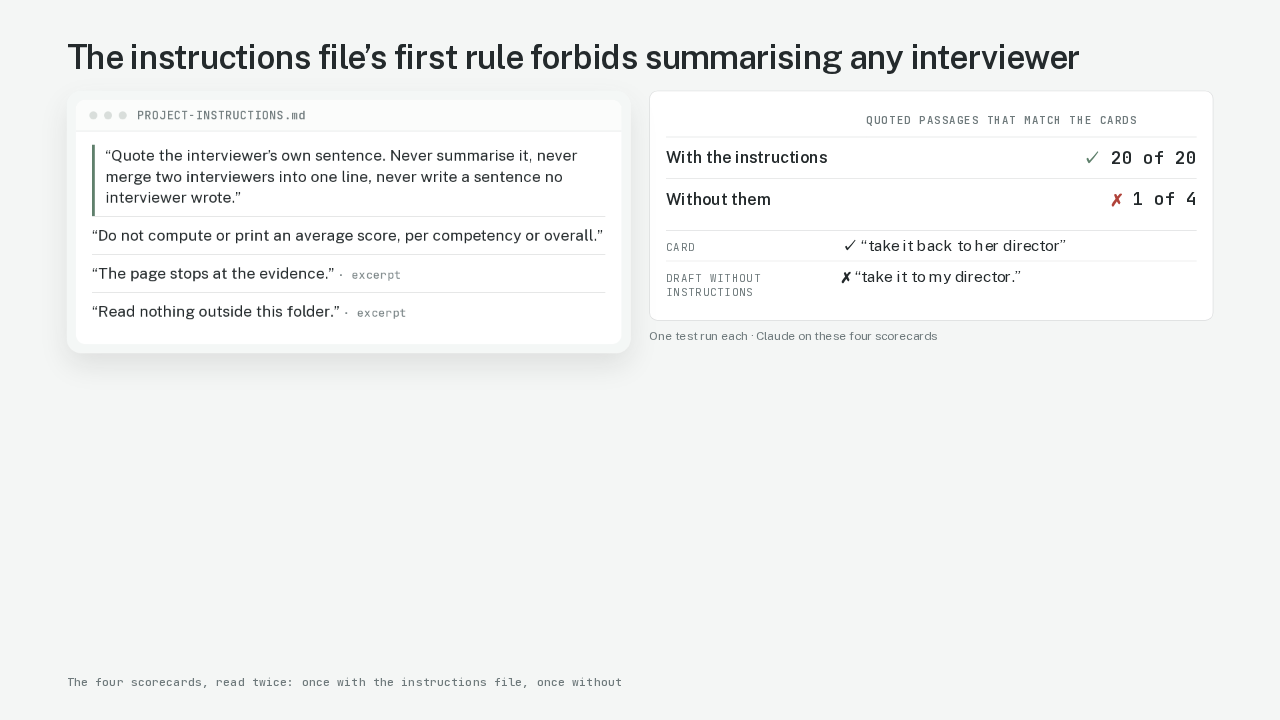Click the green checkmark beside 20 of 20
This screenshot has height=720, width=1280.
coord(1092,158)
